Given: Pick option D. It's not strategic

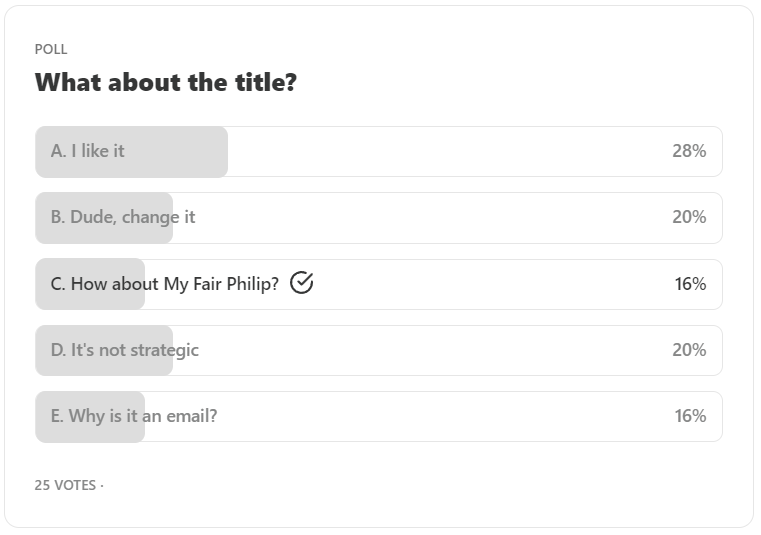Looking at the screenshot, I should click(x=379, y=350).
